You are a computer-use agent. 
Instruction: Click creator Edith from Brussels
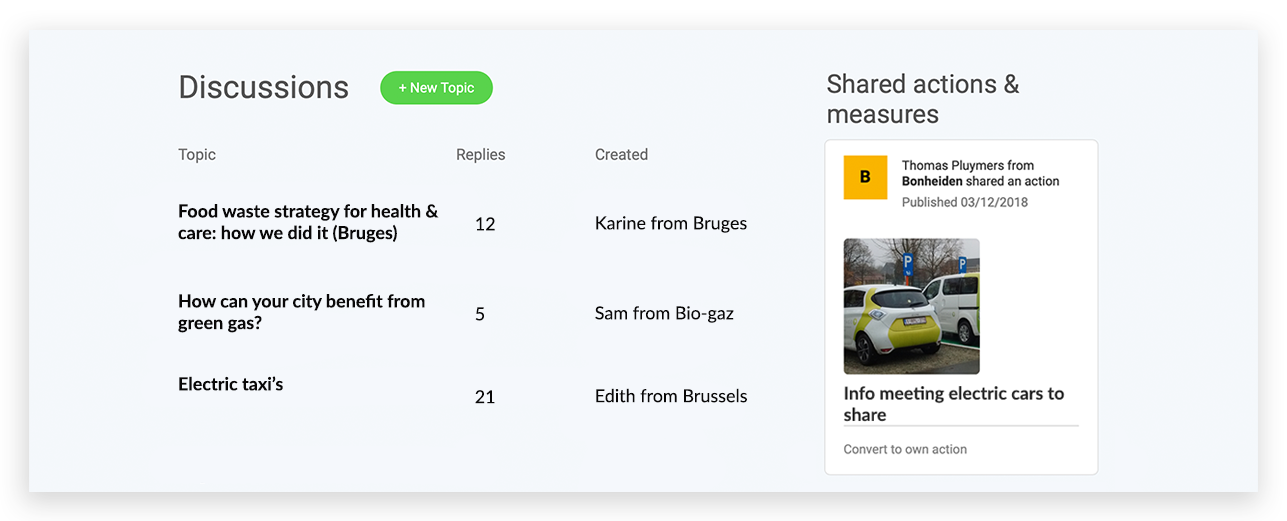point(671,396)
